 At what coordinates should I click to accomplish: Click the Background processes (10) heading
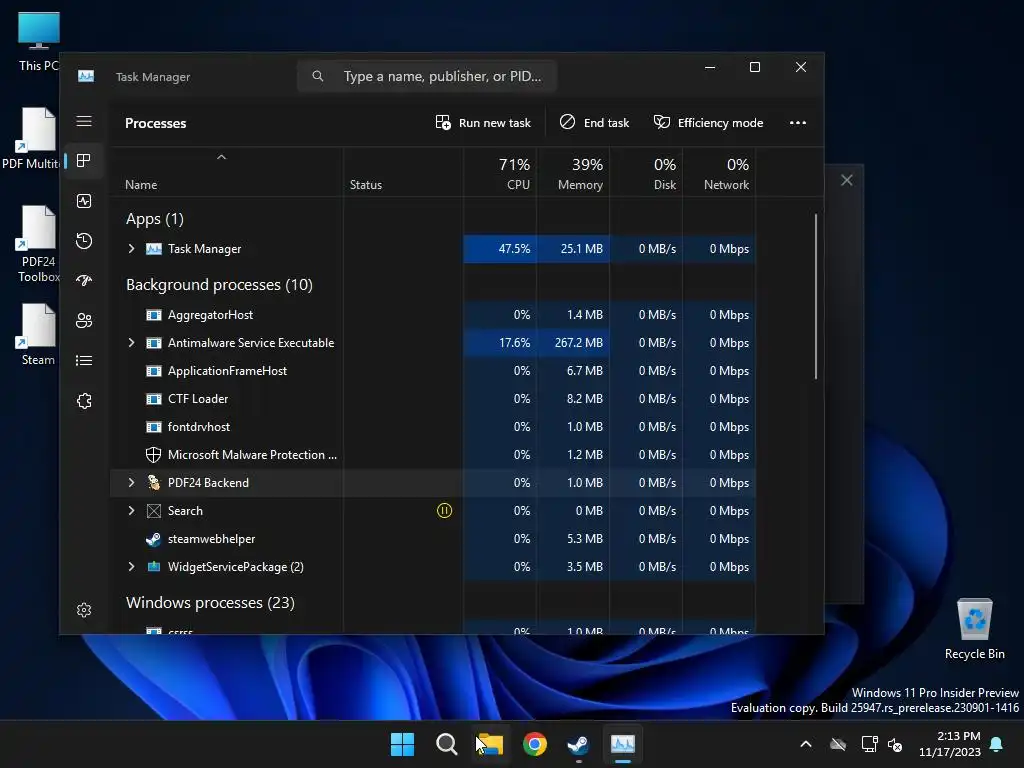point(219,285)
